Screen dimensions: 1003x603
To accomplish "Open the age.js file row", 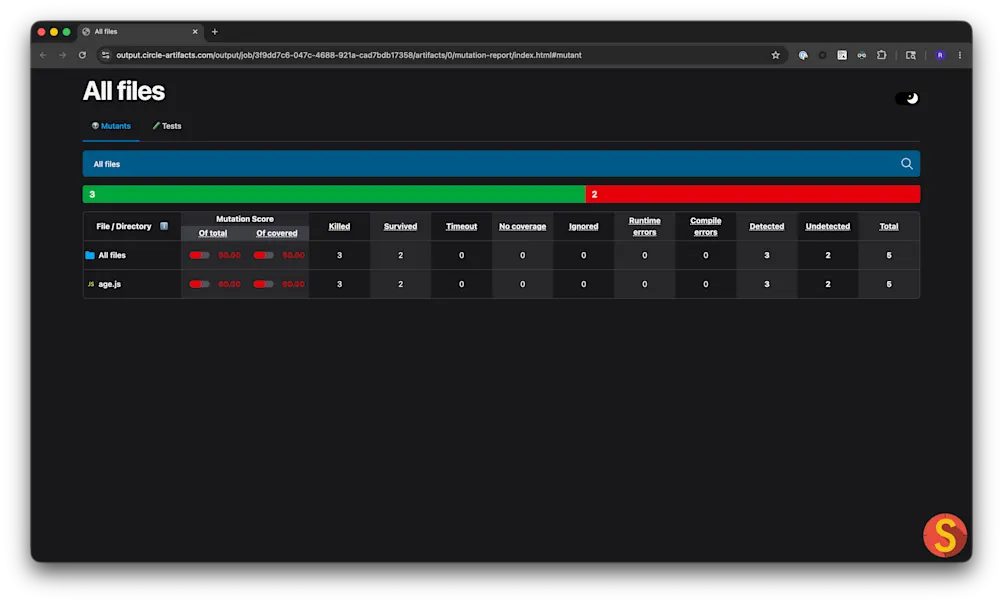I will pyautogui.click(x=109, y=284).
